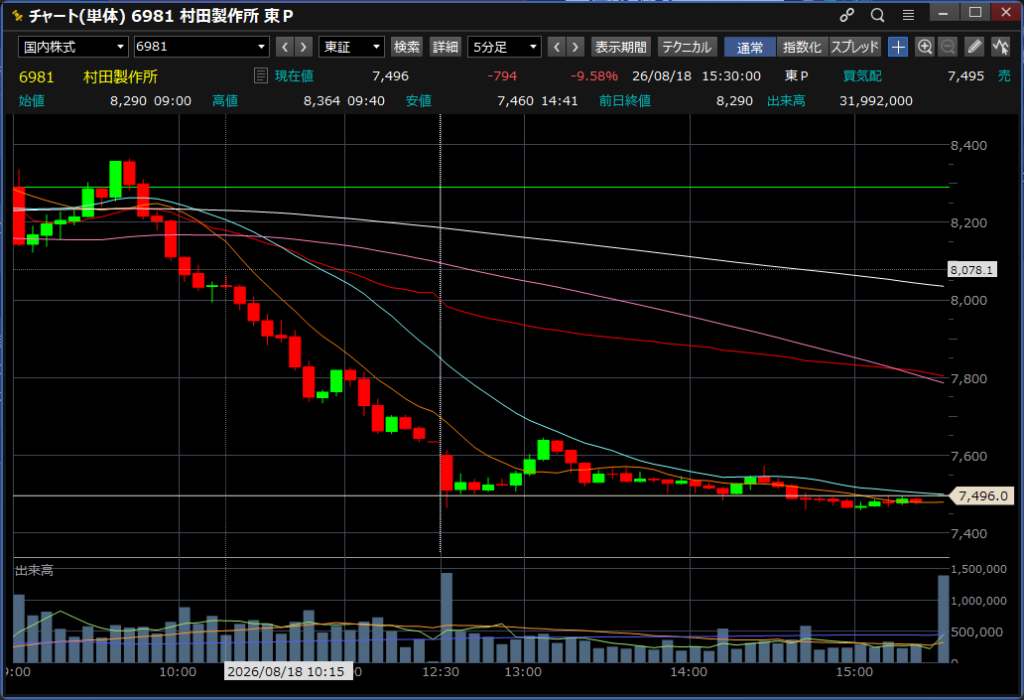Toggle the crosshair cursor button
The width and height of the screenshot is (1024, 700).
click(898, 46)
